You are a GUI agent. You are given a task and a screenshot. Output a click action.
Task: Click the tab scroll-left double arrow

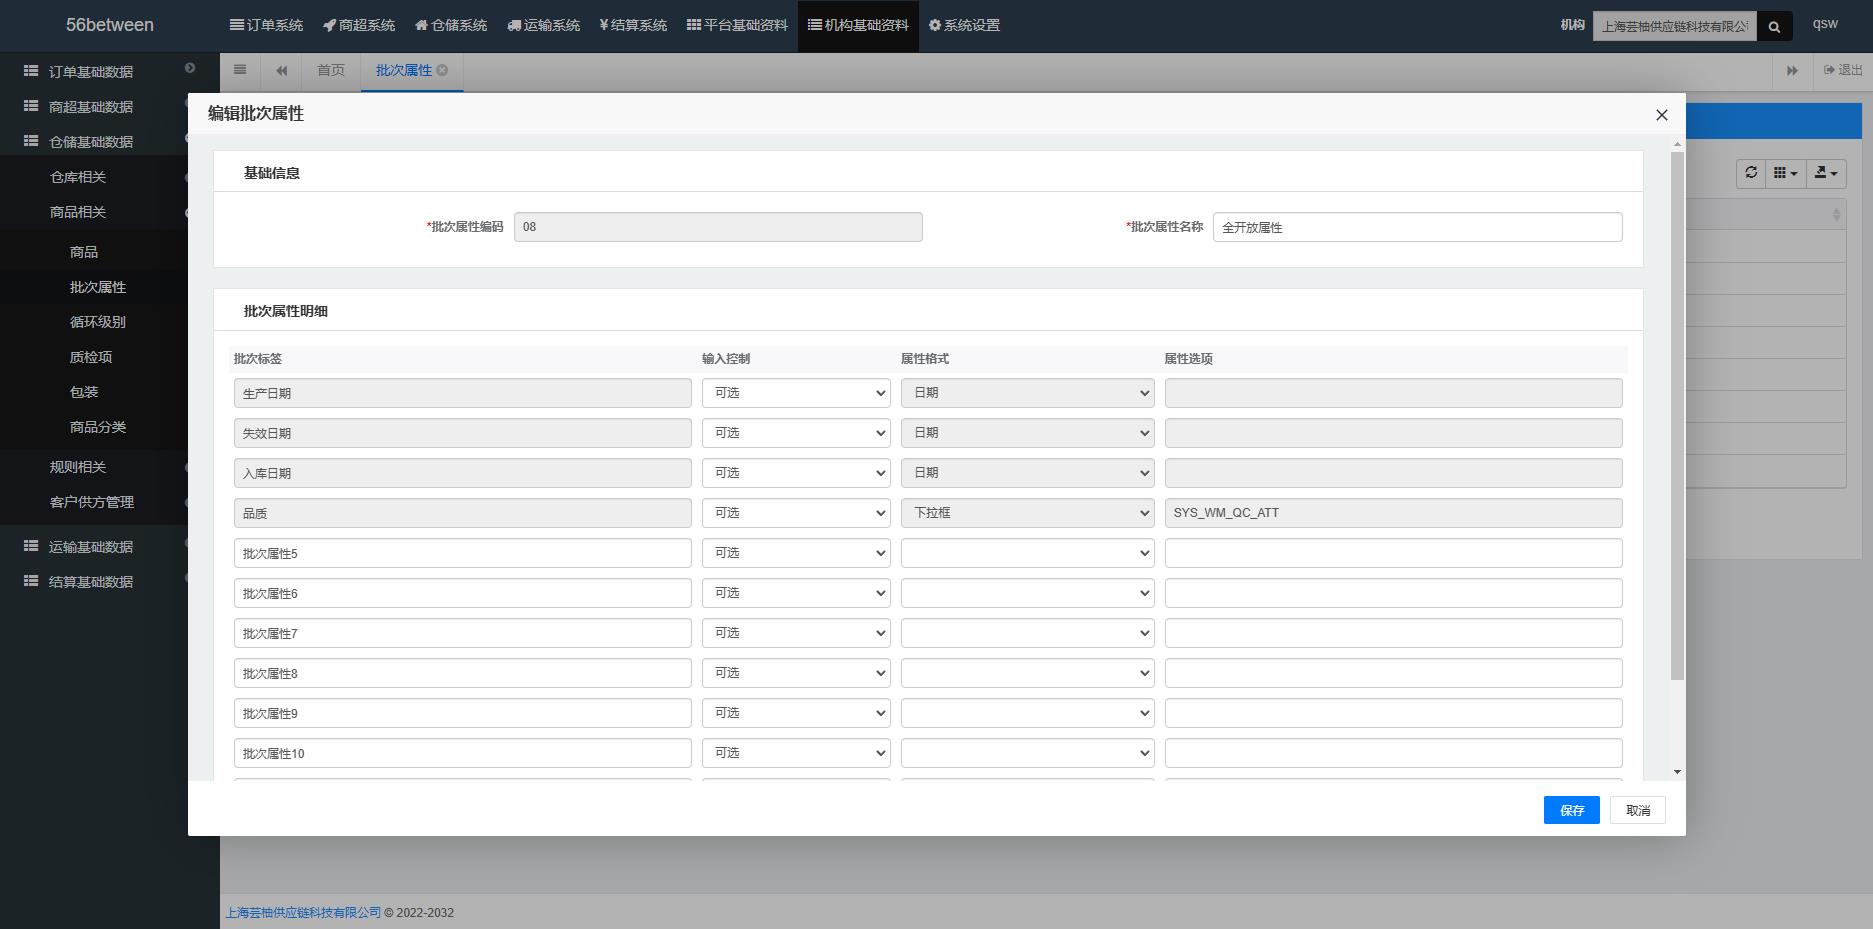[282, 71]
